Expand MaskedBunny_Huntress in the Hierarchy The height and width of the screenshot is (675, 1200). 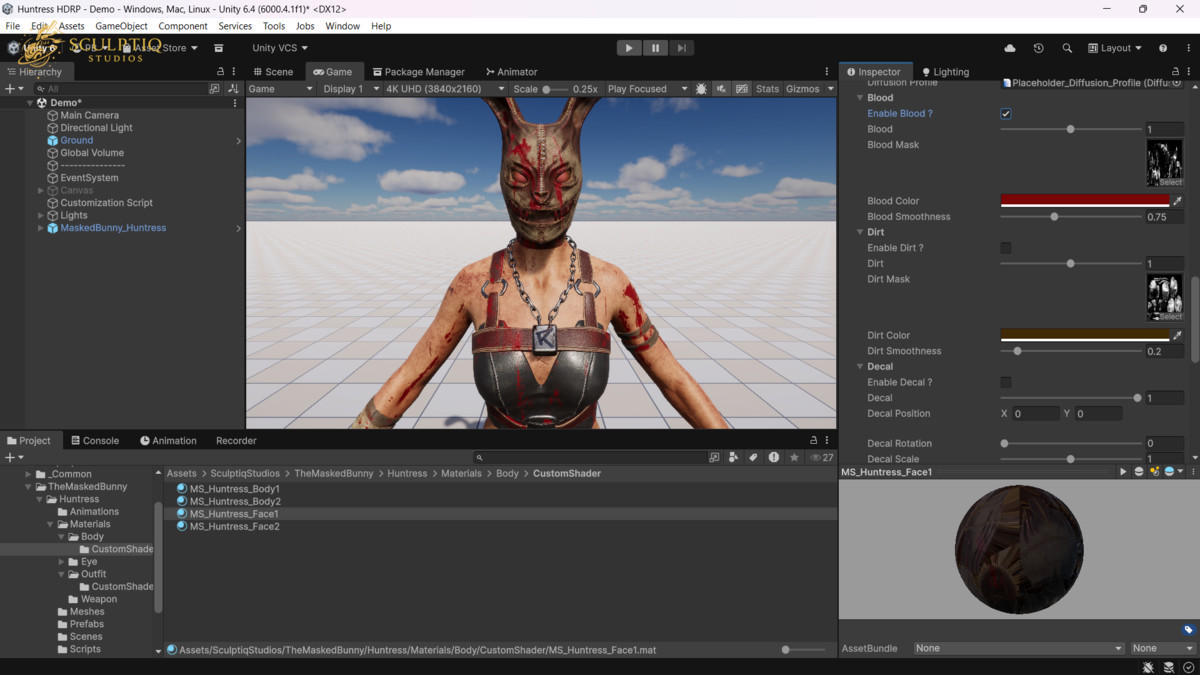click(x=41, y=228)
